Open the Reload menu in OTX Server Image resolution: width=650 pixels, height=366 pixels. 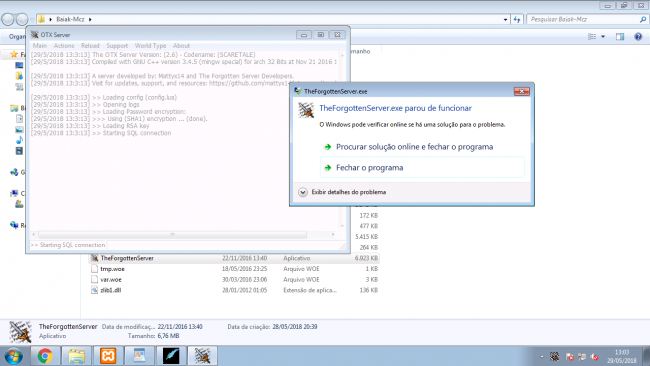(x=90, y=46)
